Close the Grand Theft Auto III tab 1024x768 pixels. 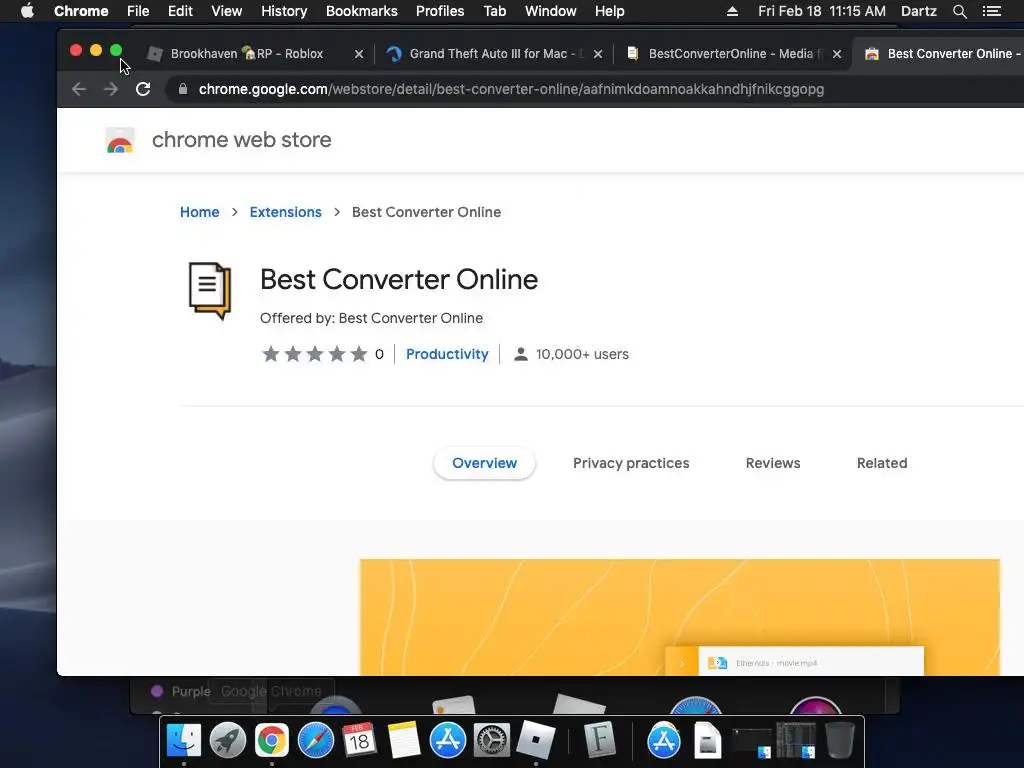pos(598,54)
